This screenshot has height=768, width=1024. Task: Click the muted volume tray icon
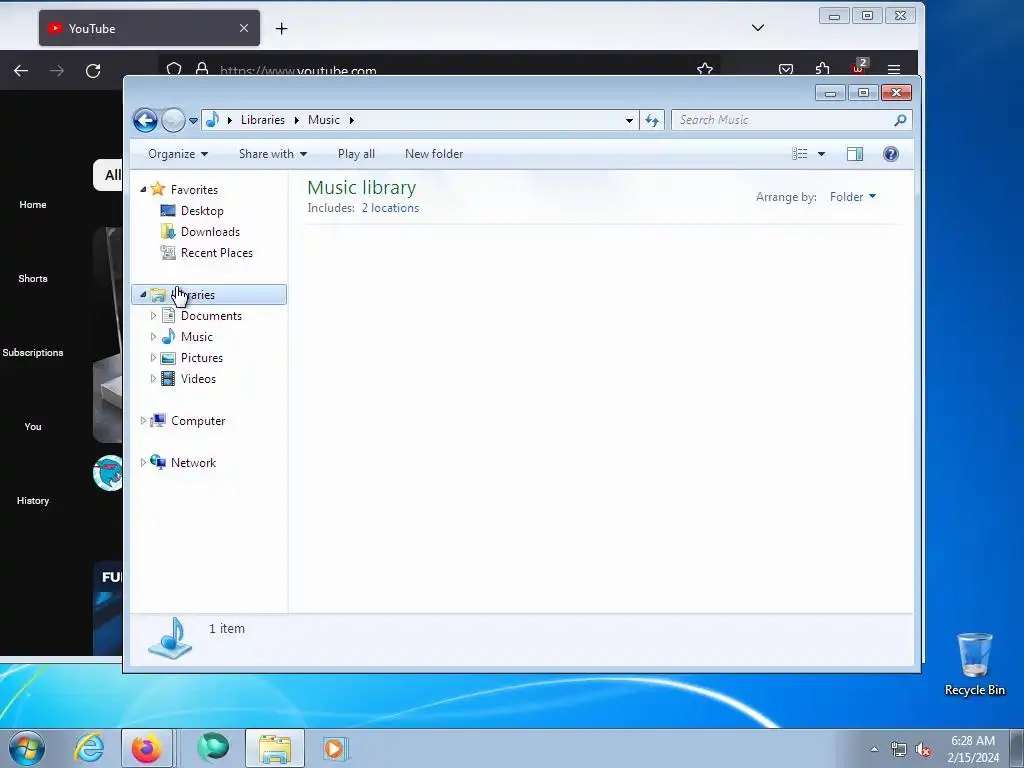coord(923,750)
